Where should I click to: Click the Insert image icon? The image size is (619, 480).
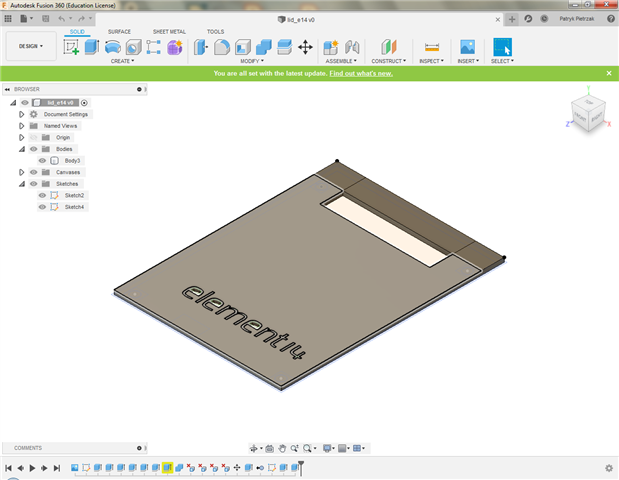click(466, 47)
